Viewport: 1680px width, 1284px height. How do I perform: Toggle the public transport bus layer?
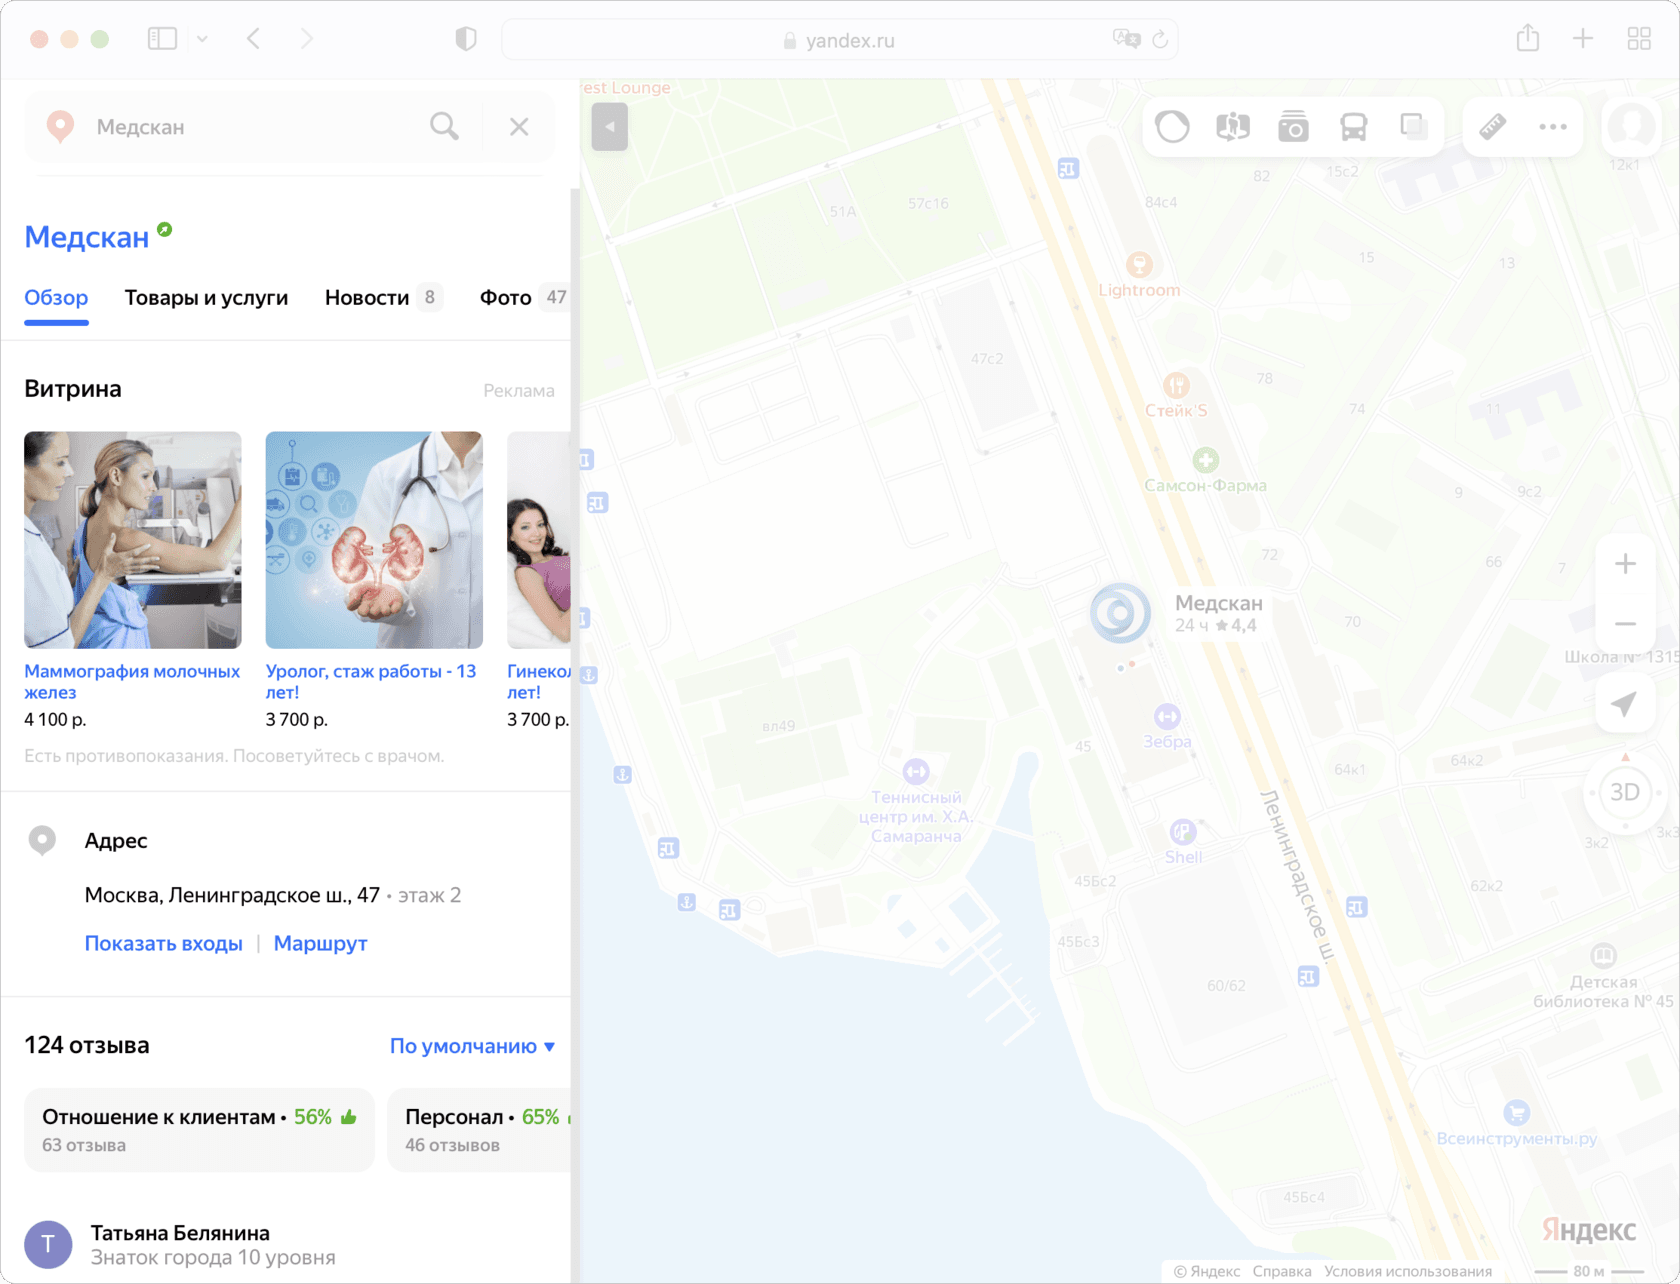pyautogui.click(x=1353, y=127)
